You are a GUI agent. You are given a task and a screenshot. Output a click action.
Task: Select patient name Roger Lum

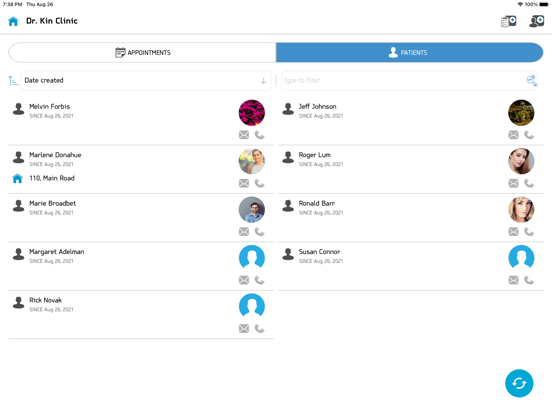click(315, 155)
